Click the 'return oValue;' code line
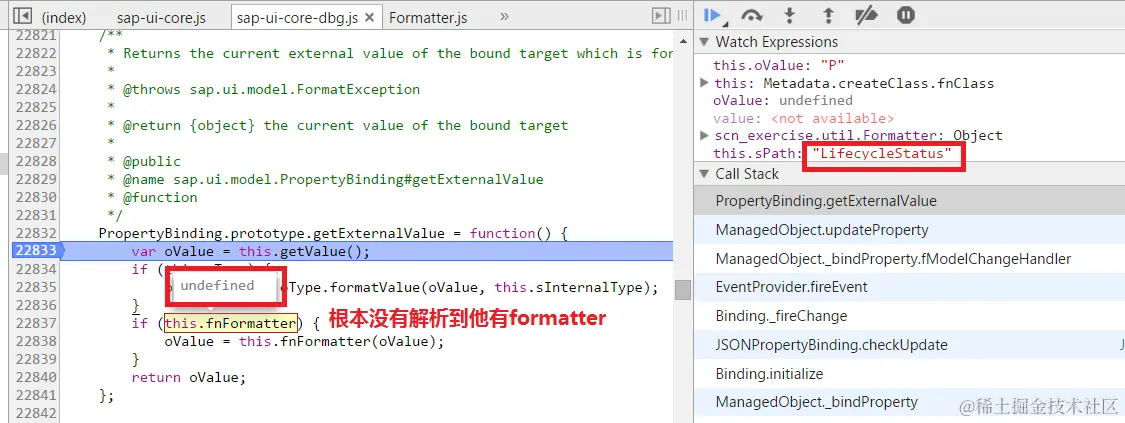1125x423 pixels. click(189, 377)
